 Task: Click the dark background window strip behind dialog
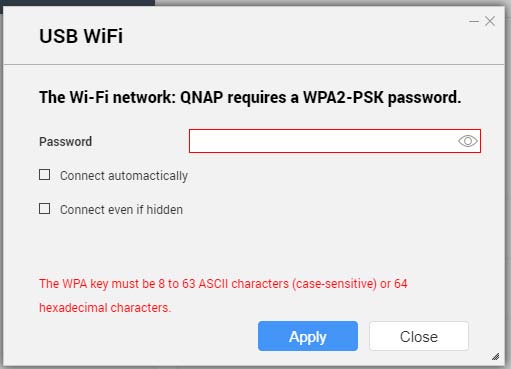(77, 2)
